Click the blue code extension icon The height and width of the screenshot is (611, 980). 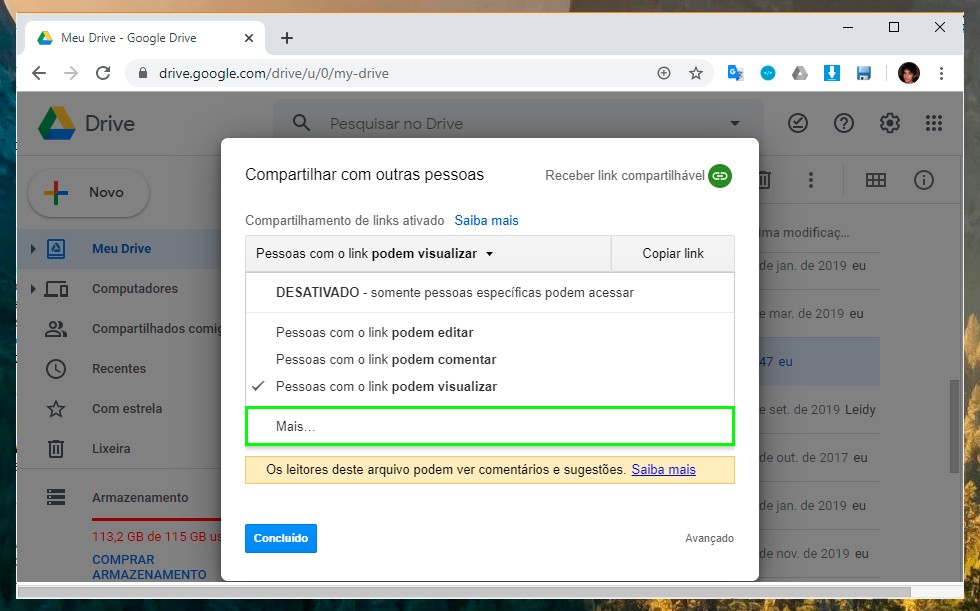click(768, 73)
